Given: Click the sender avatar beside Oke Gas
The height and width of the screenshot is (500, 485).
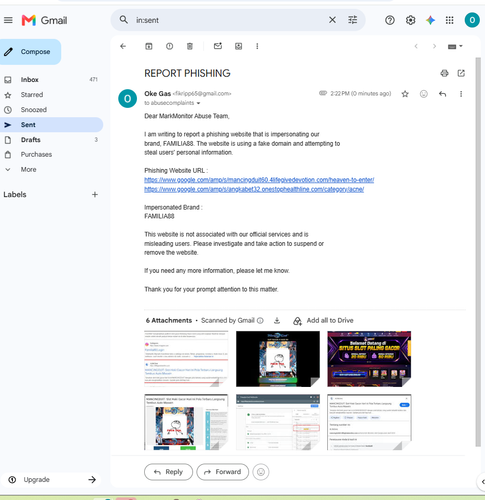Looking at the screenshot, I should coord(127,99).
